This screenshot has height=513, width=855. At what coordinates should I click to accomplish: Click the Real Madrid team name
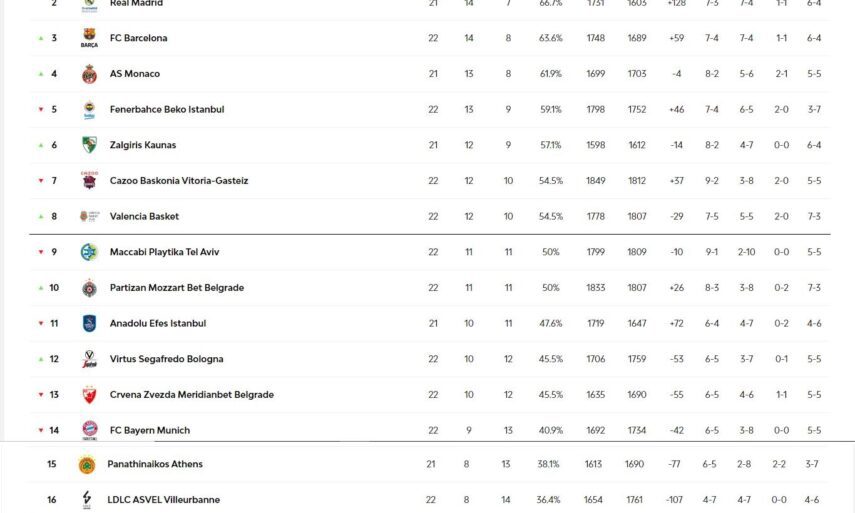(136, 4)
